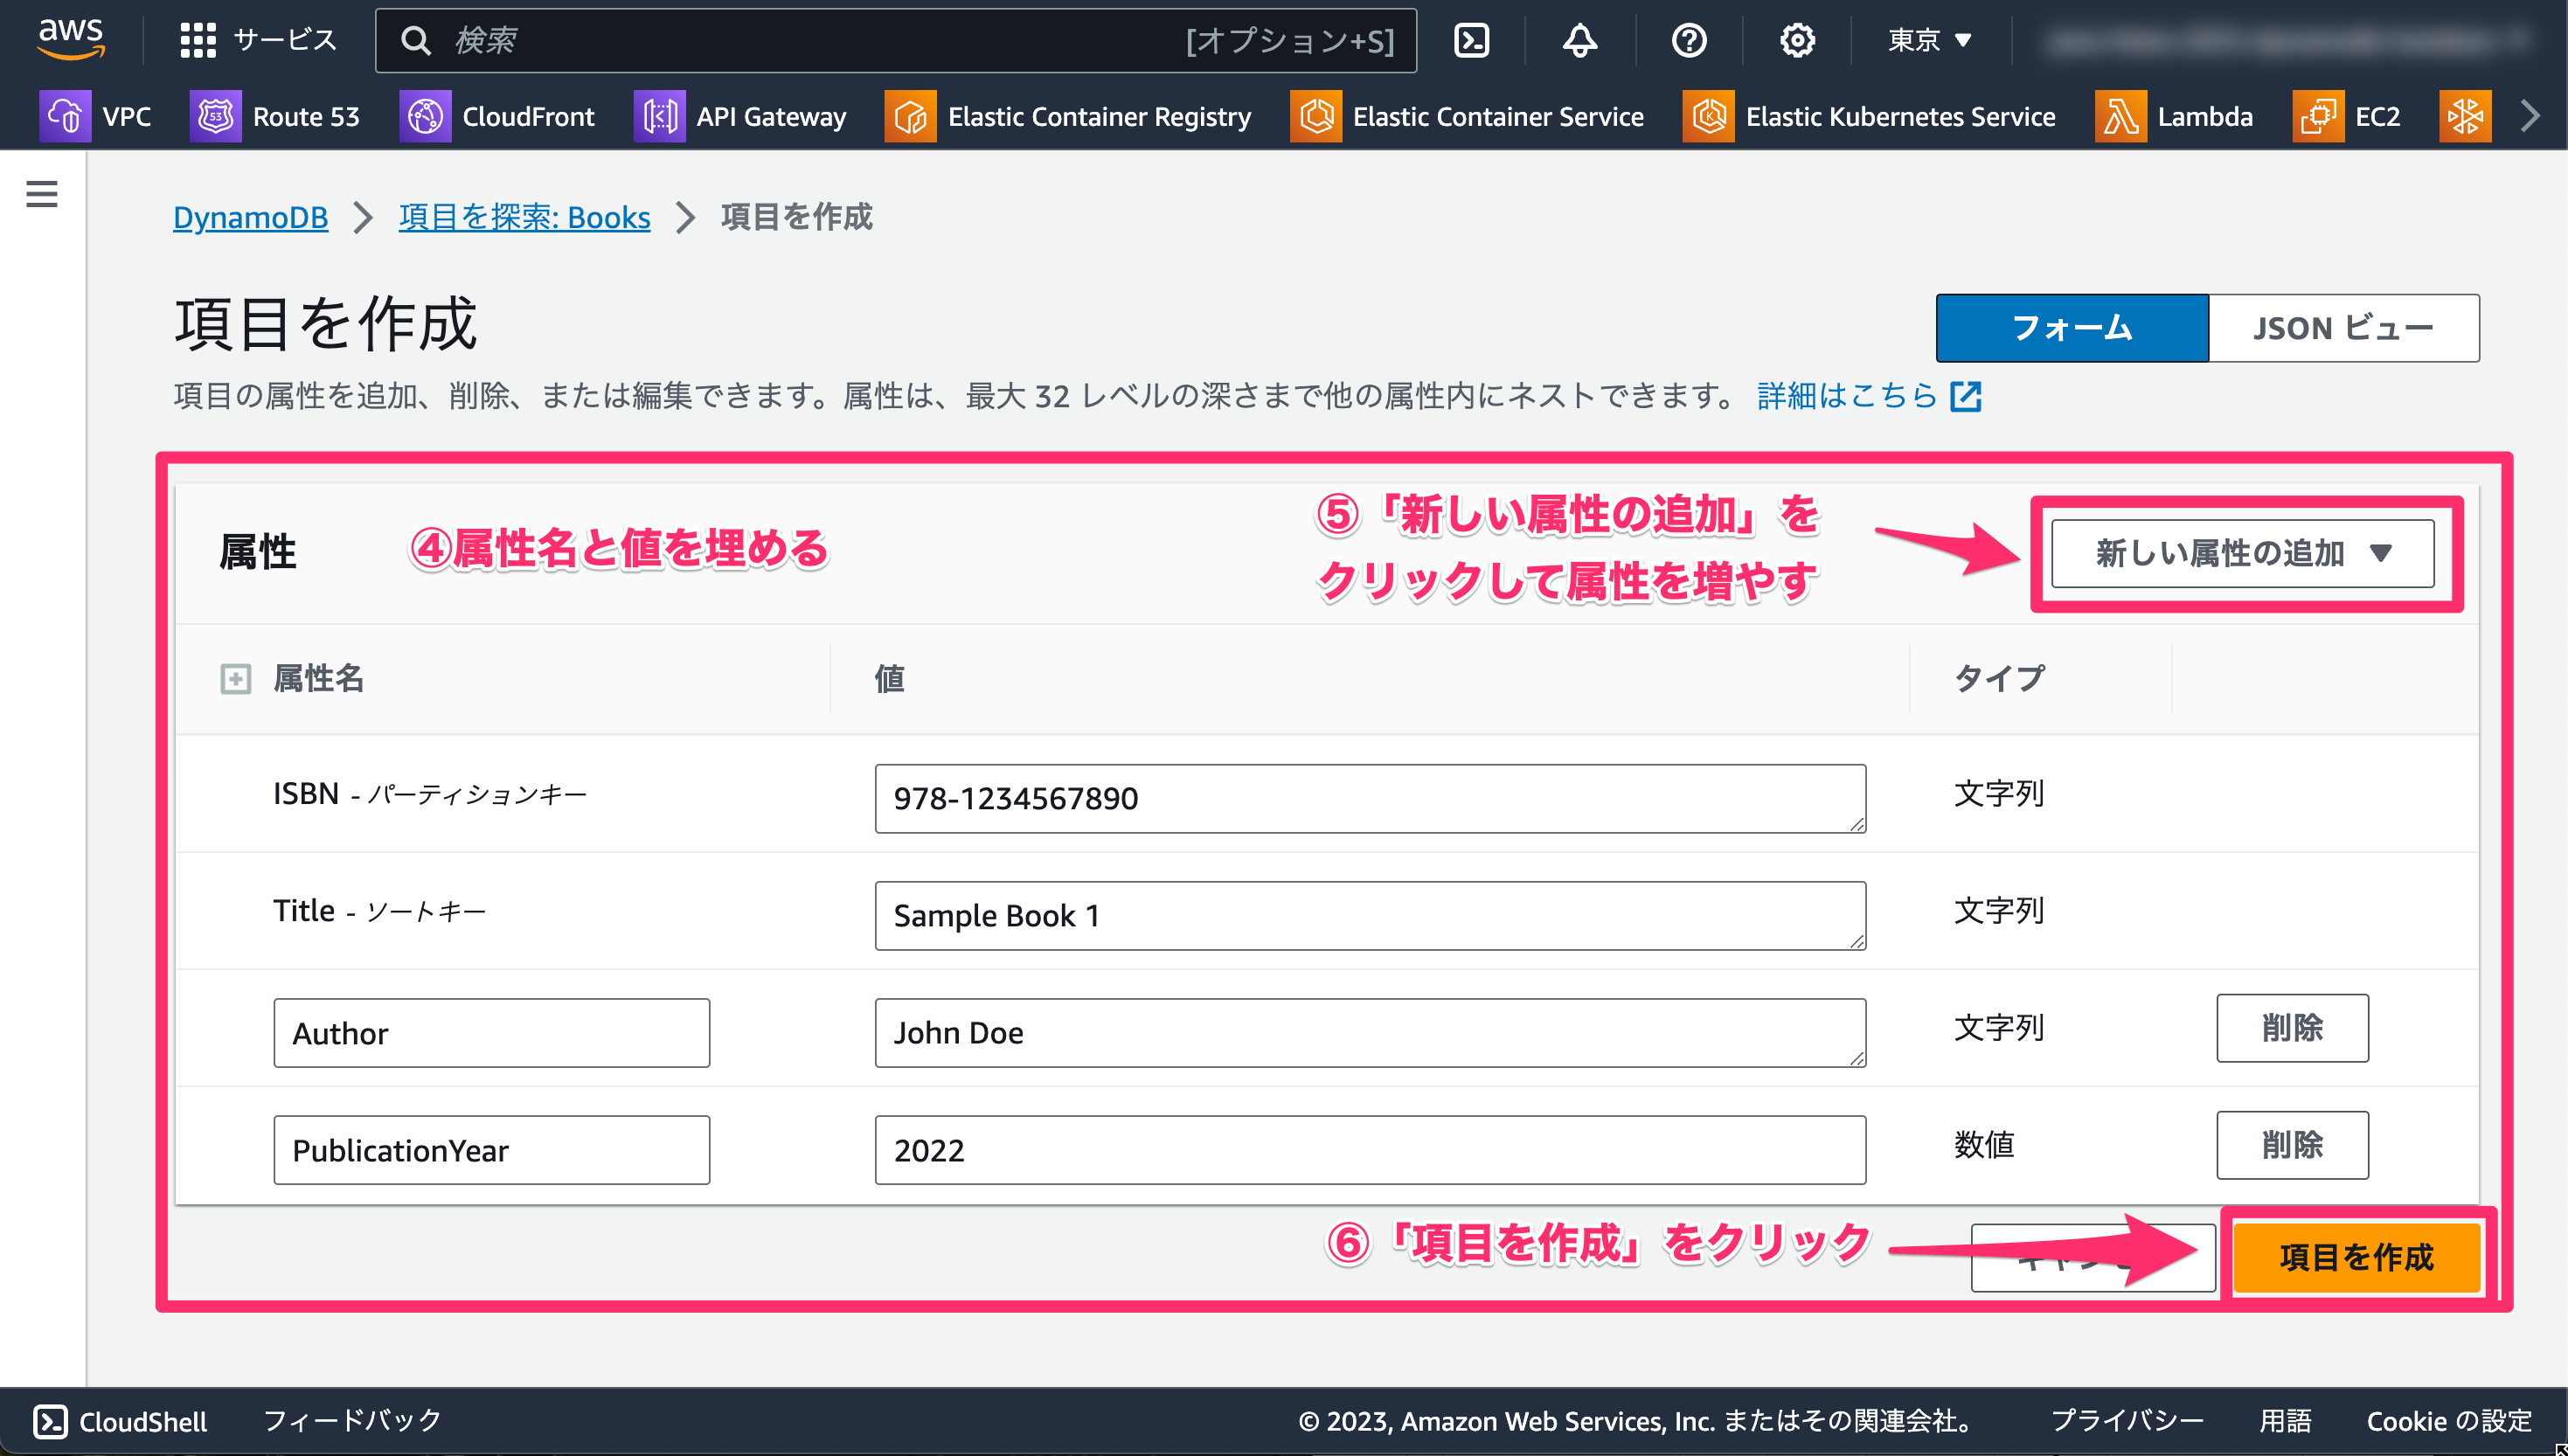The width and height of the screenshot is (2568, 1456).
Task: Click the PublicationYear attribute name field
Action: point(491,1150)
